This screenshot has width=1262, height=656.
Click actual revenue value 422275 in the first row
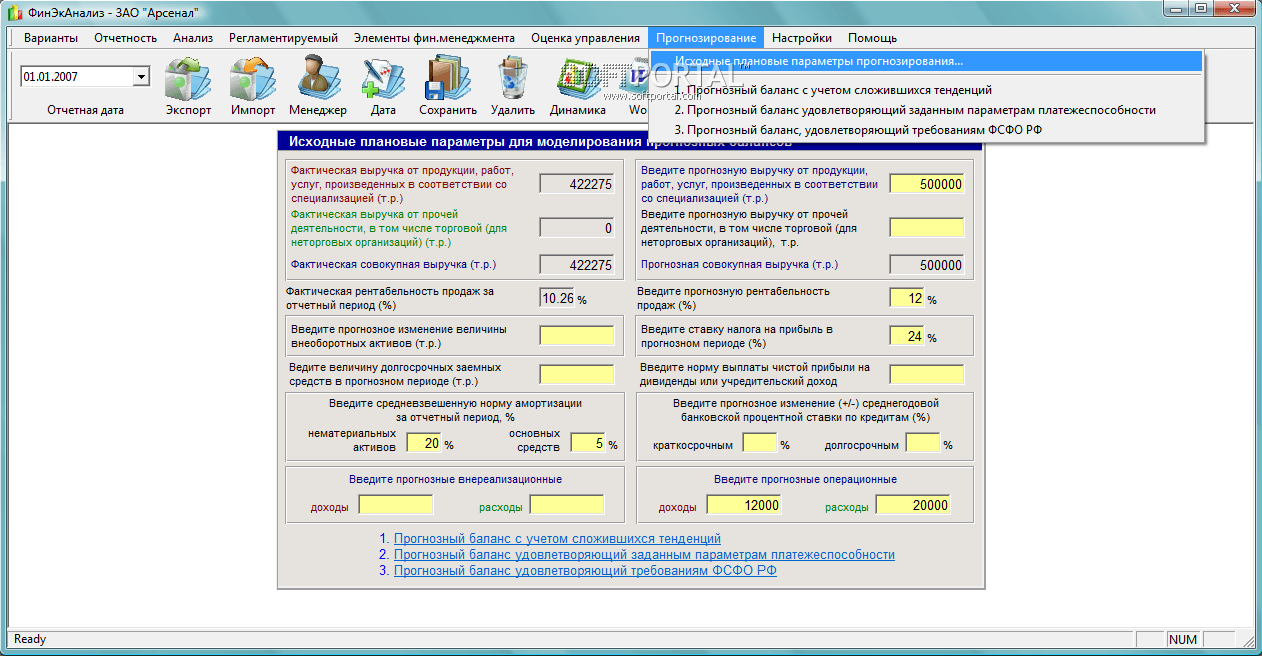(x=577, y=184)
